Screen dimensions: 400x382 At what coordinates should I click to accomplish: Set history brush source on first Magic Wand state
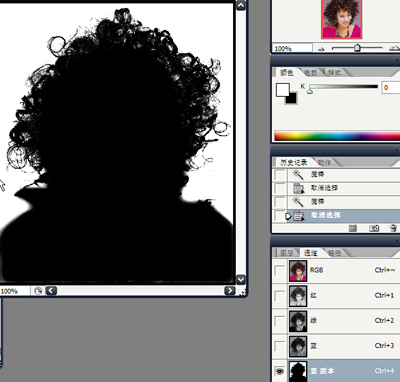280,174
